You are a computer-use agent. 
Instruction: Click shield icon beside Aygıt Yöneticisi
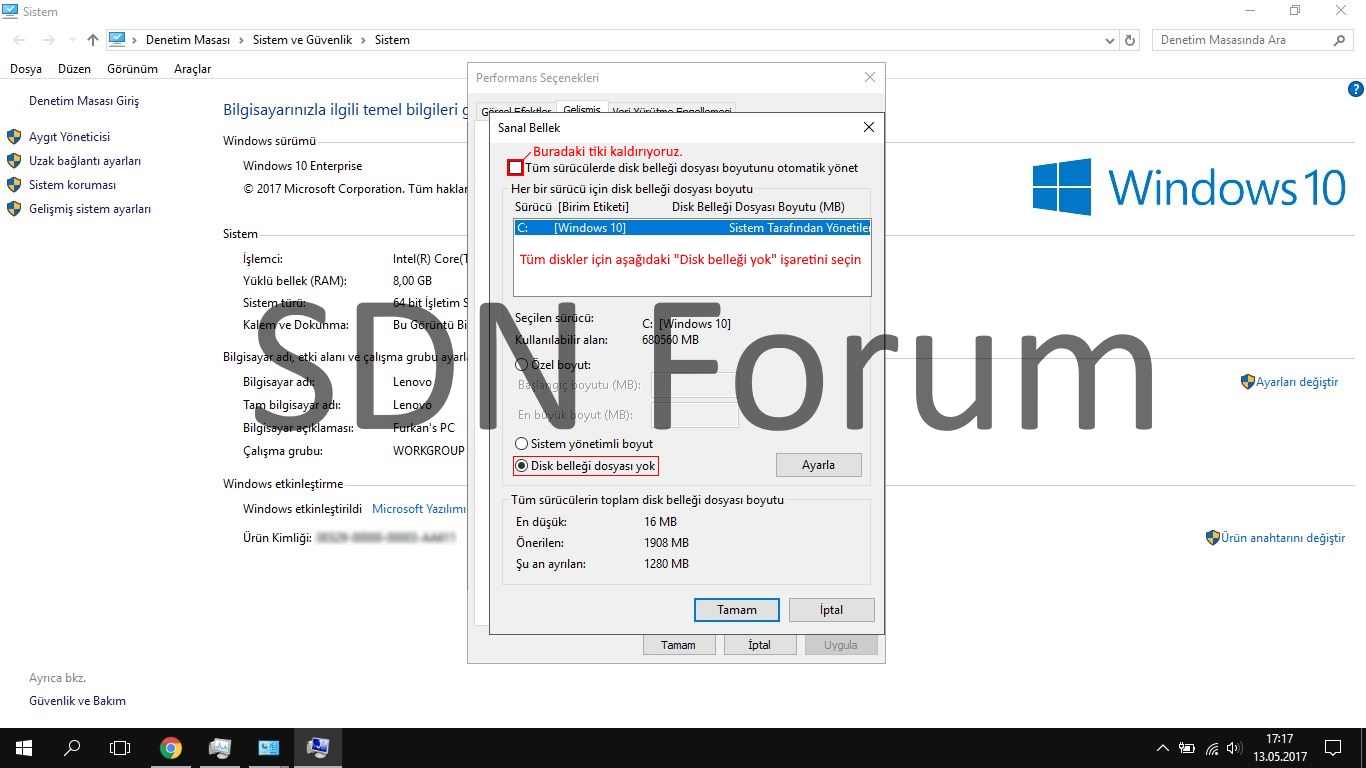point(14,137)
